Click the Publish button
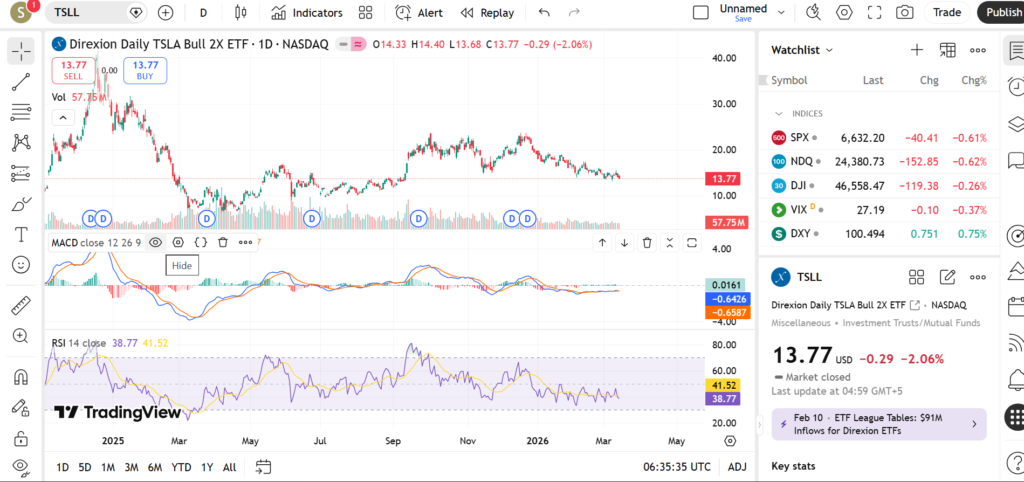The width and height of the screenshot is (1024, 482). click(x=1002, y=13)
